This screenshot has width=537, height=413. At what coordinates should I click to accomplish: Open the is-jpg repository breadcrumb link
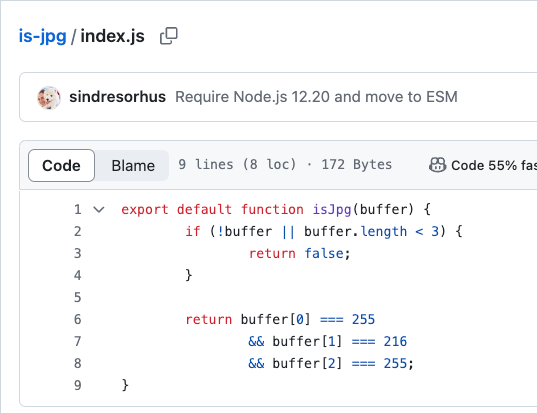tap(42, 36)
